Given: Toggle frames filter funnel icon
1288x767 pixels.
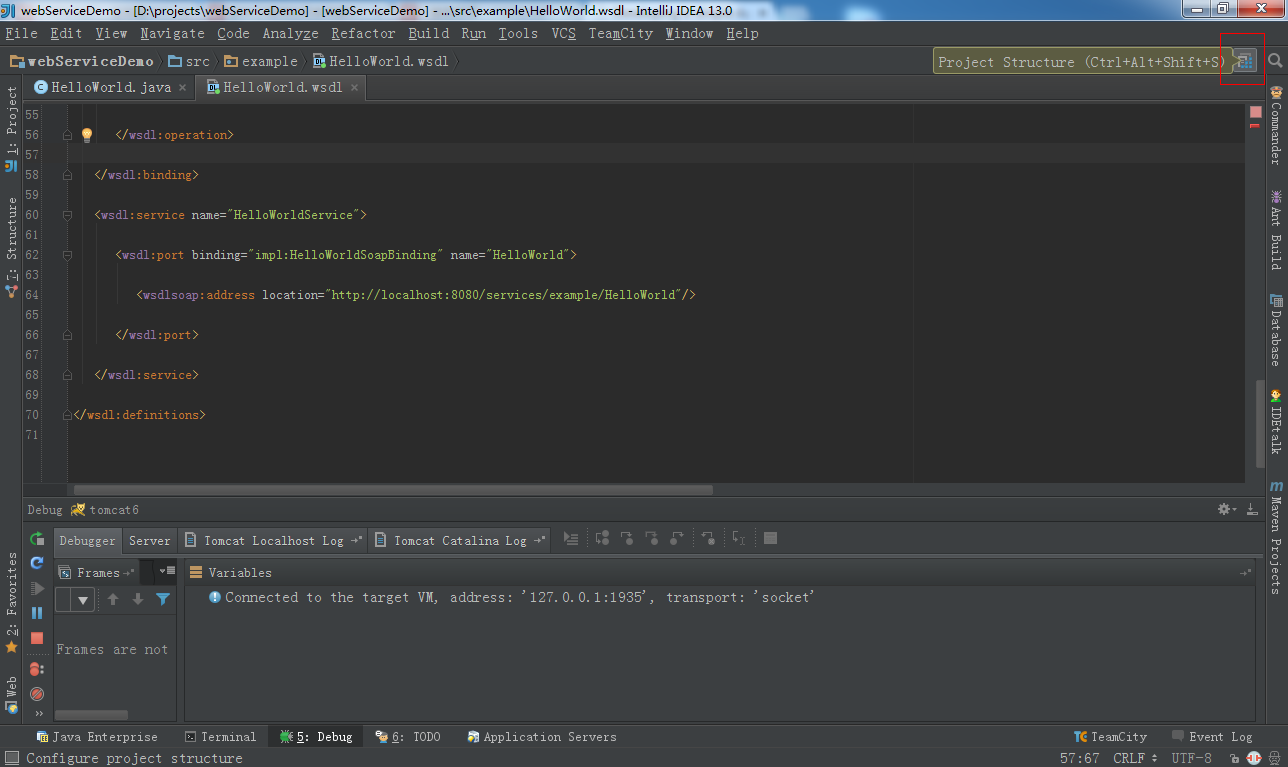Looking at the screenshot, I should 163,599.
